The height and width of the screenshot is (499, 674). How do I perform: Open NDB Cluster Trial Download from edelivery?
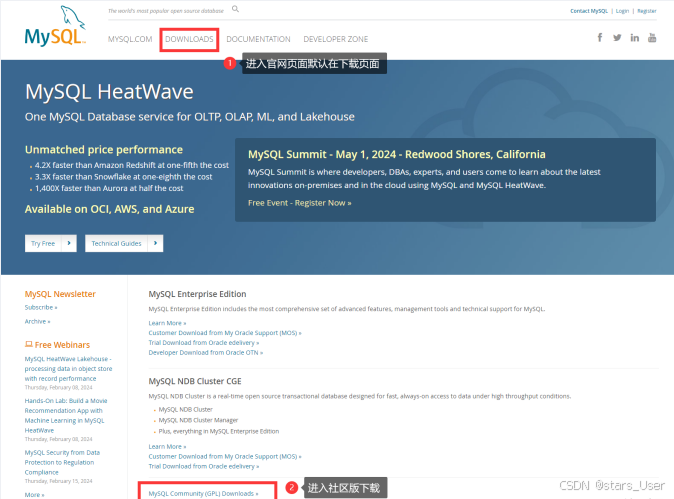click(x=204, y=467)
